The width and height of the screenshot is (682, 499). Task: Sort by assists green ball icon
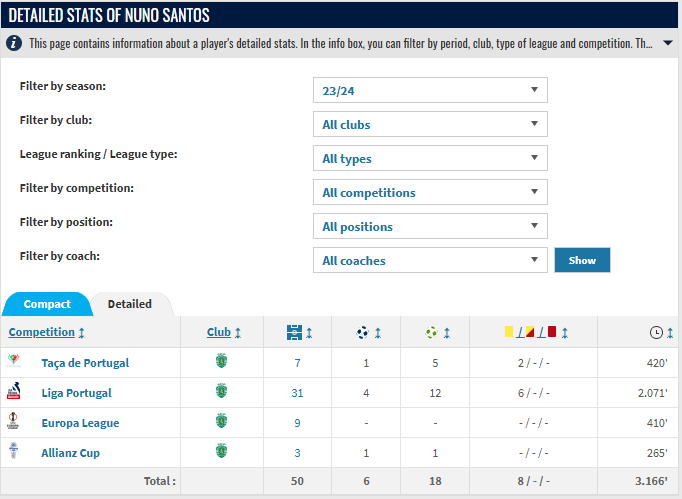point(431,332)
